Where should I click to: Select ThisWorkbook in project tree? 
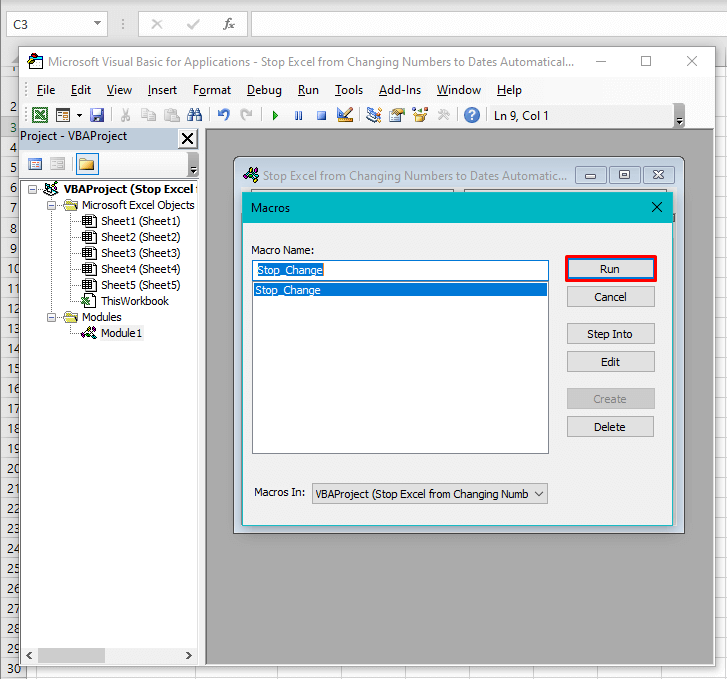(x=135, y=301)
